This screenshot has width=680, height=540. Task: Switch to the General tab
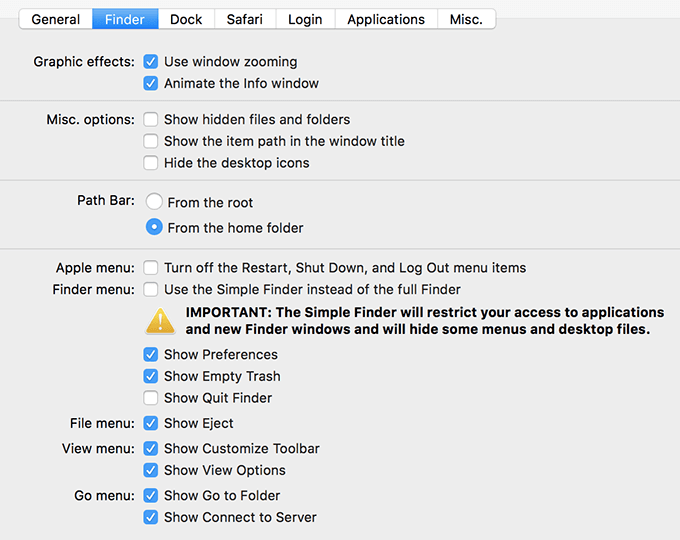56,19
